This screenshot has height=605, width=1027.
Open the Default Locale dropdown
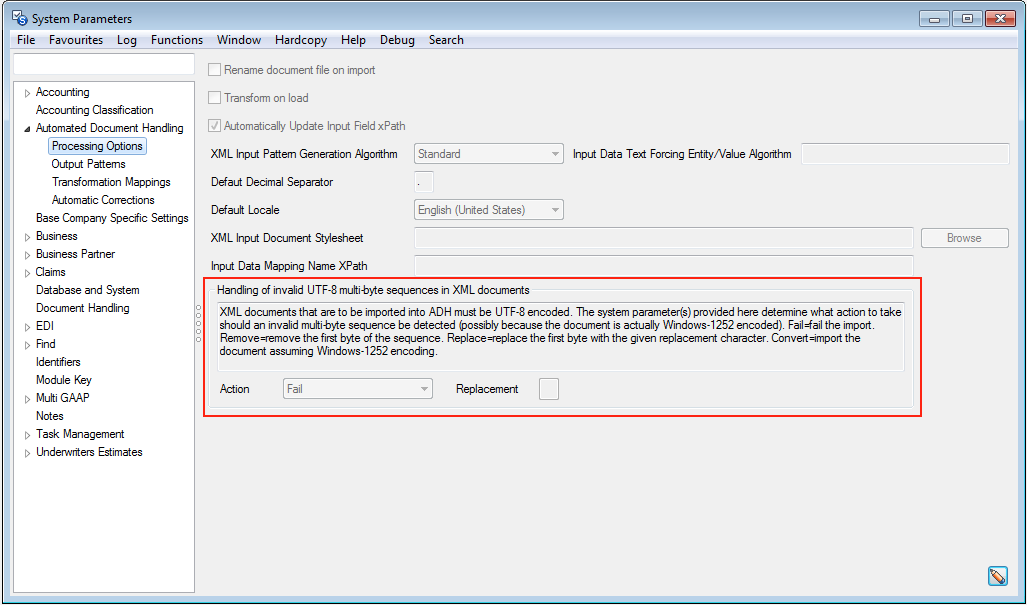coord(488,210)
